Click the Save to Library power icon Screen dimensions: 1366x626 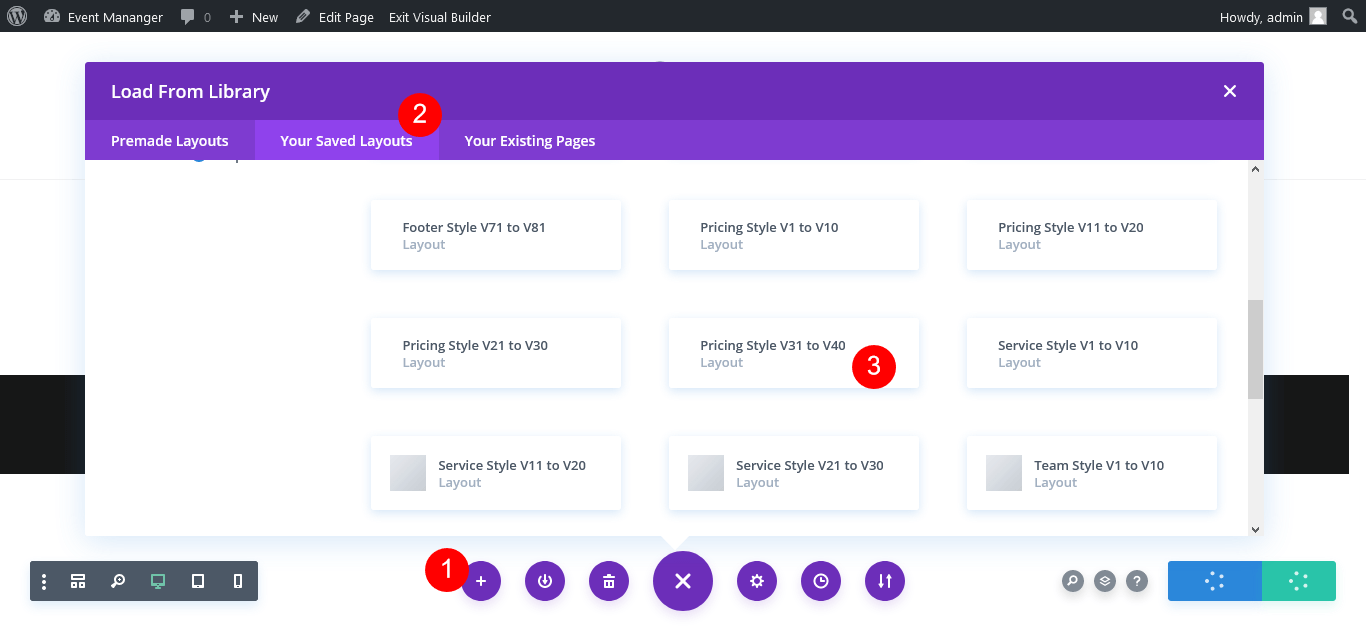pos(545,581)
